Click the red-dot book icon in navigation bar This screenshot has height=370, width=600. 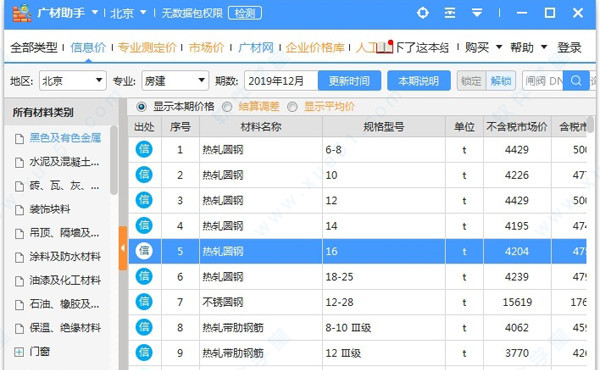pos(384,47)
